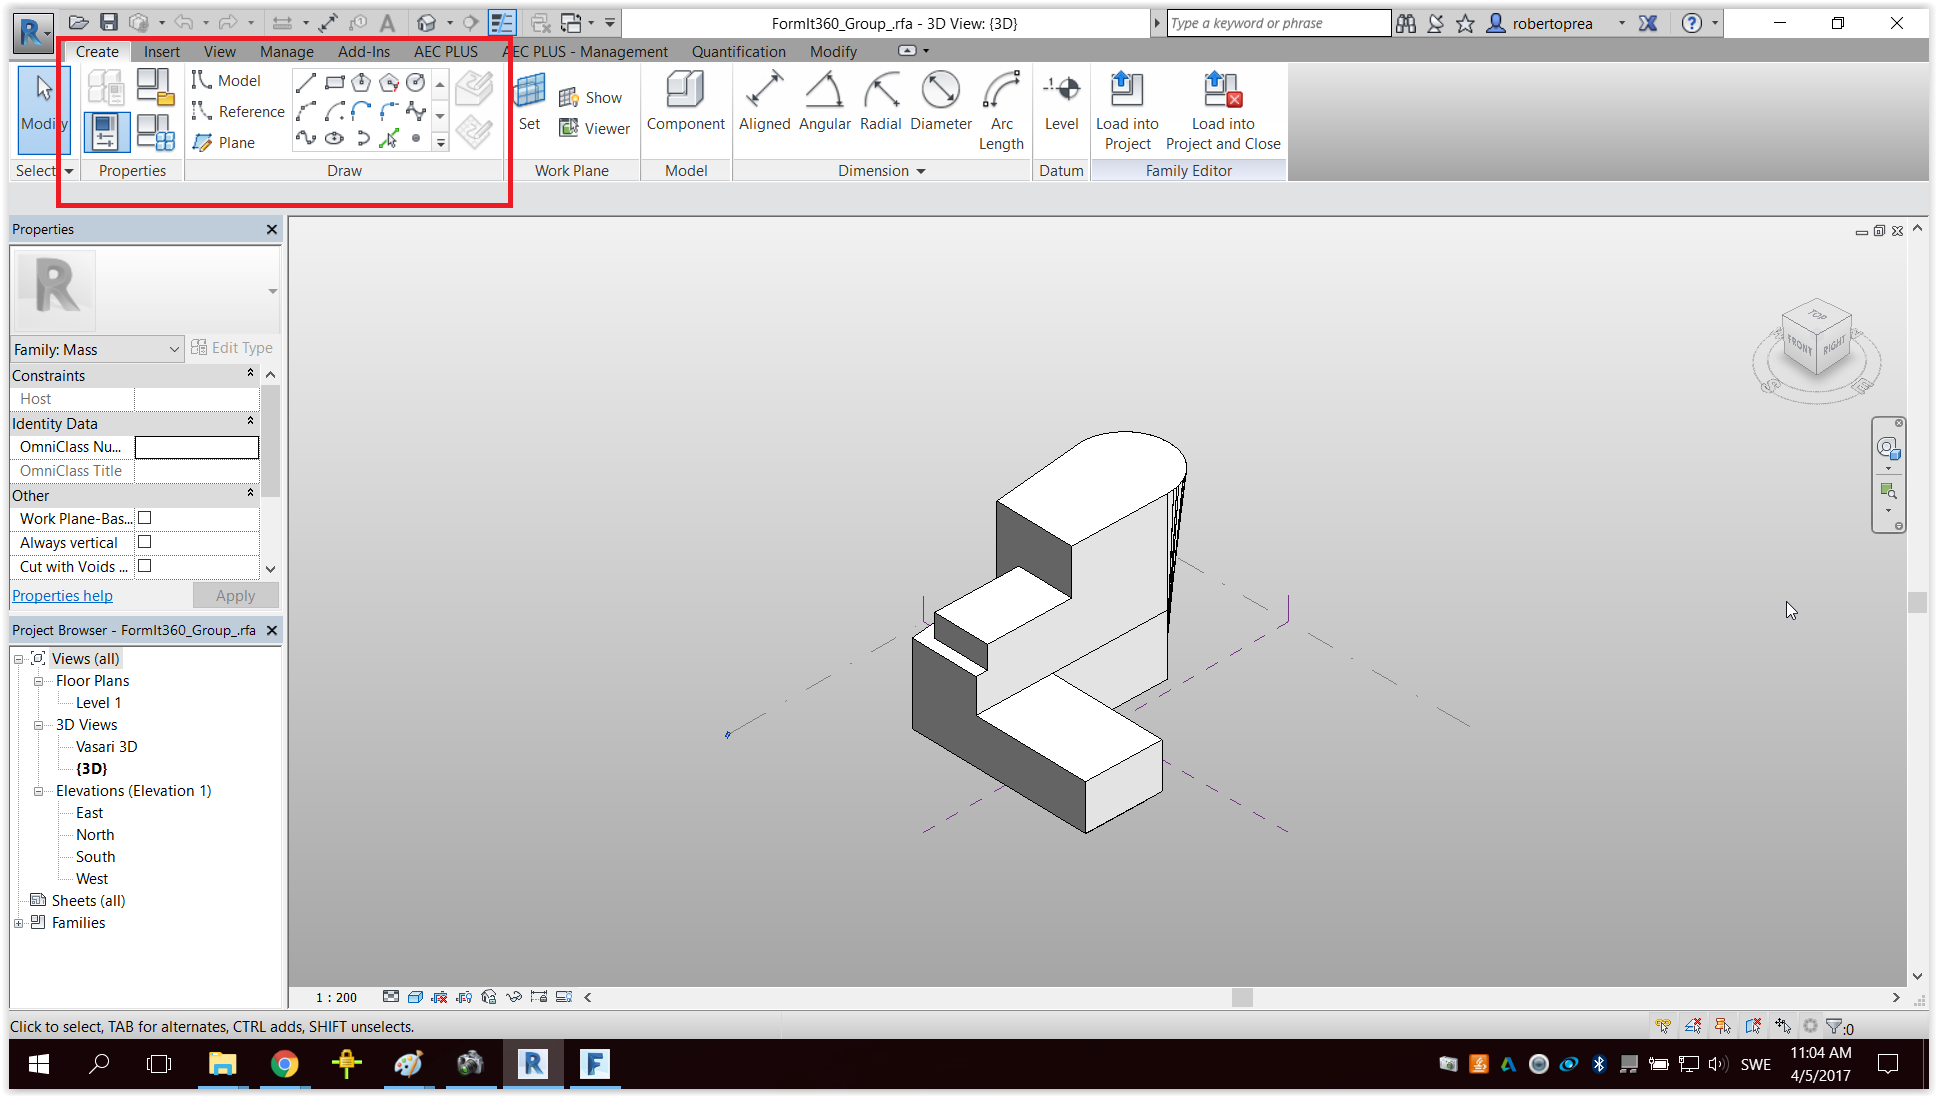
Task: Select the Line drawing tool
Action: (306, 82)
